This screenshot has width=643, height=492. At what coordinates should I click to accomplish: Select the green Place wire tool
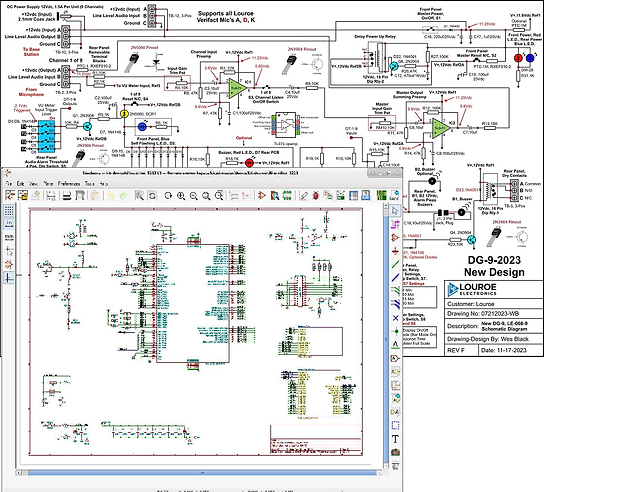[395, 264]
